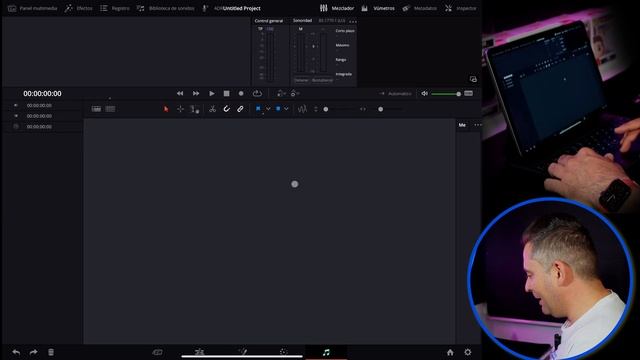Open the marker color dropdown arrow
The image size is (640, 360).
coord(286,109)
